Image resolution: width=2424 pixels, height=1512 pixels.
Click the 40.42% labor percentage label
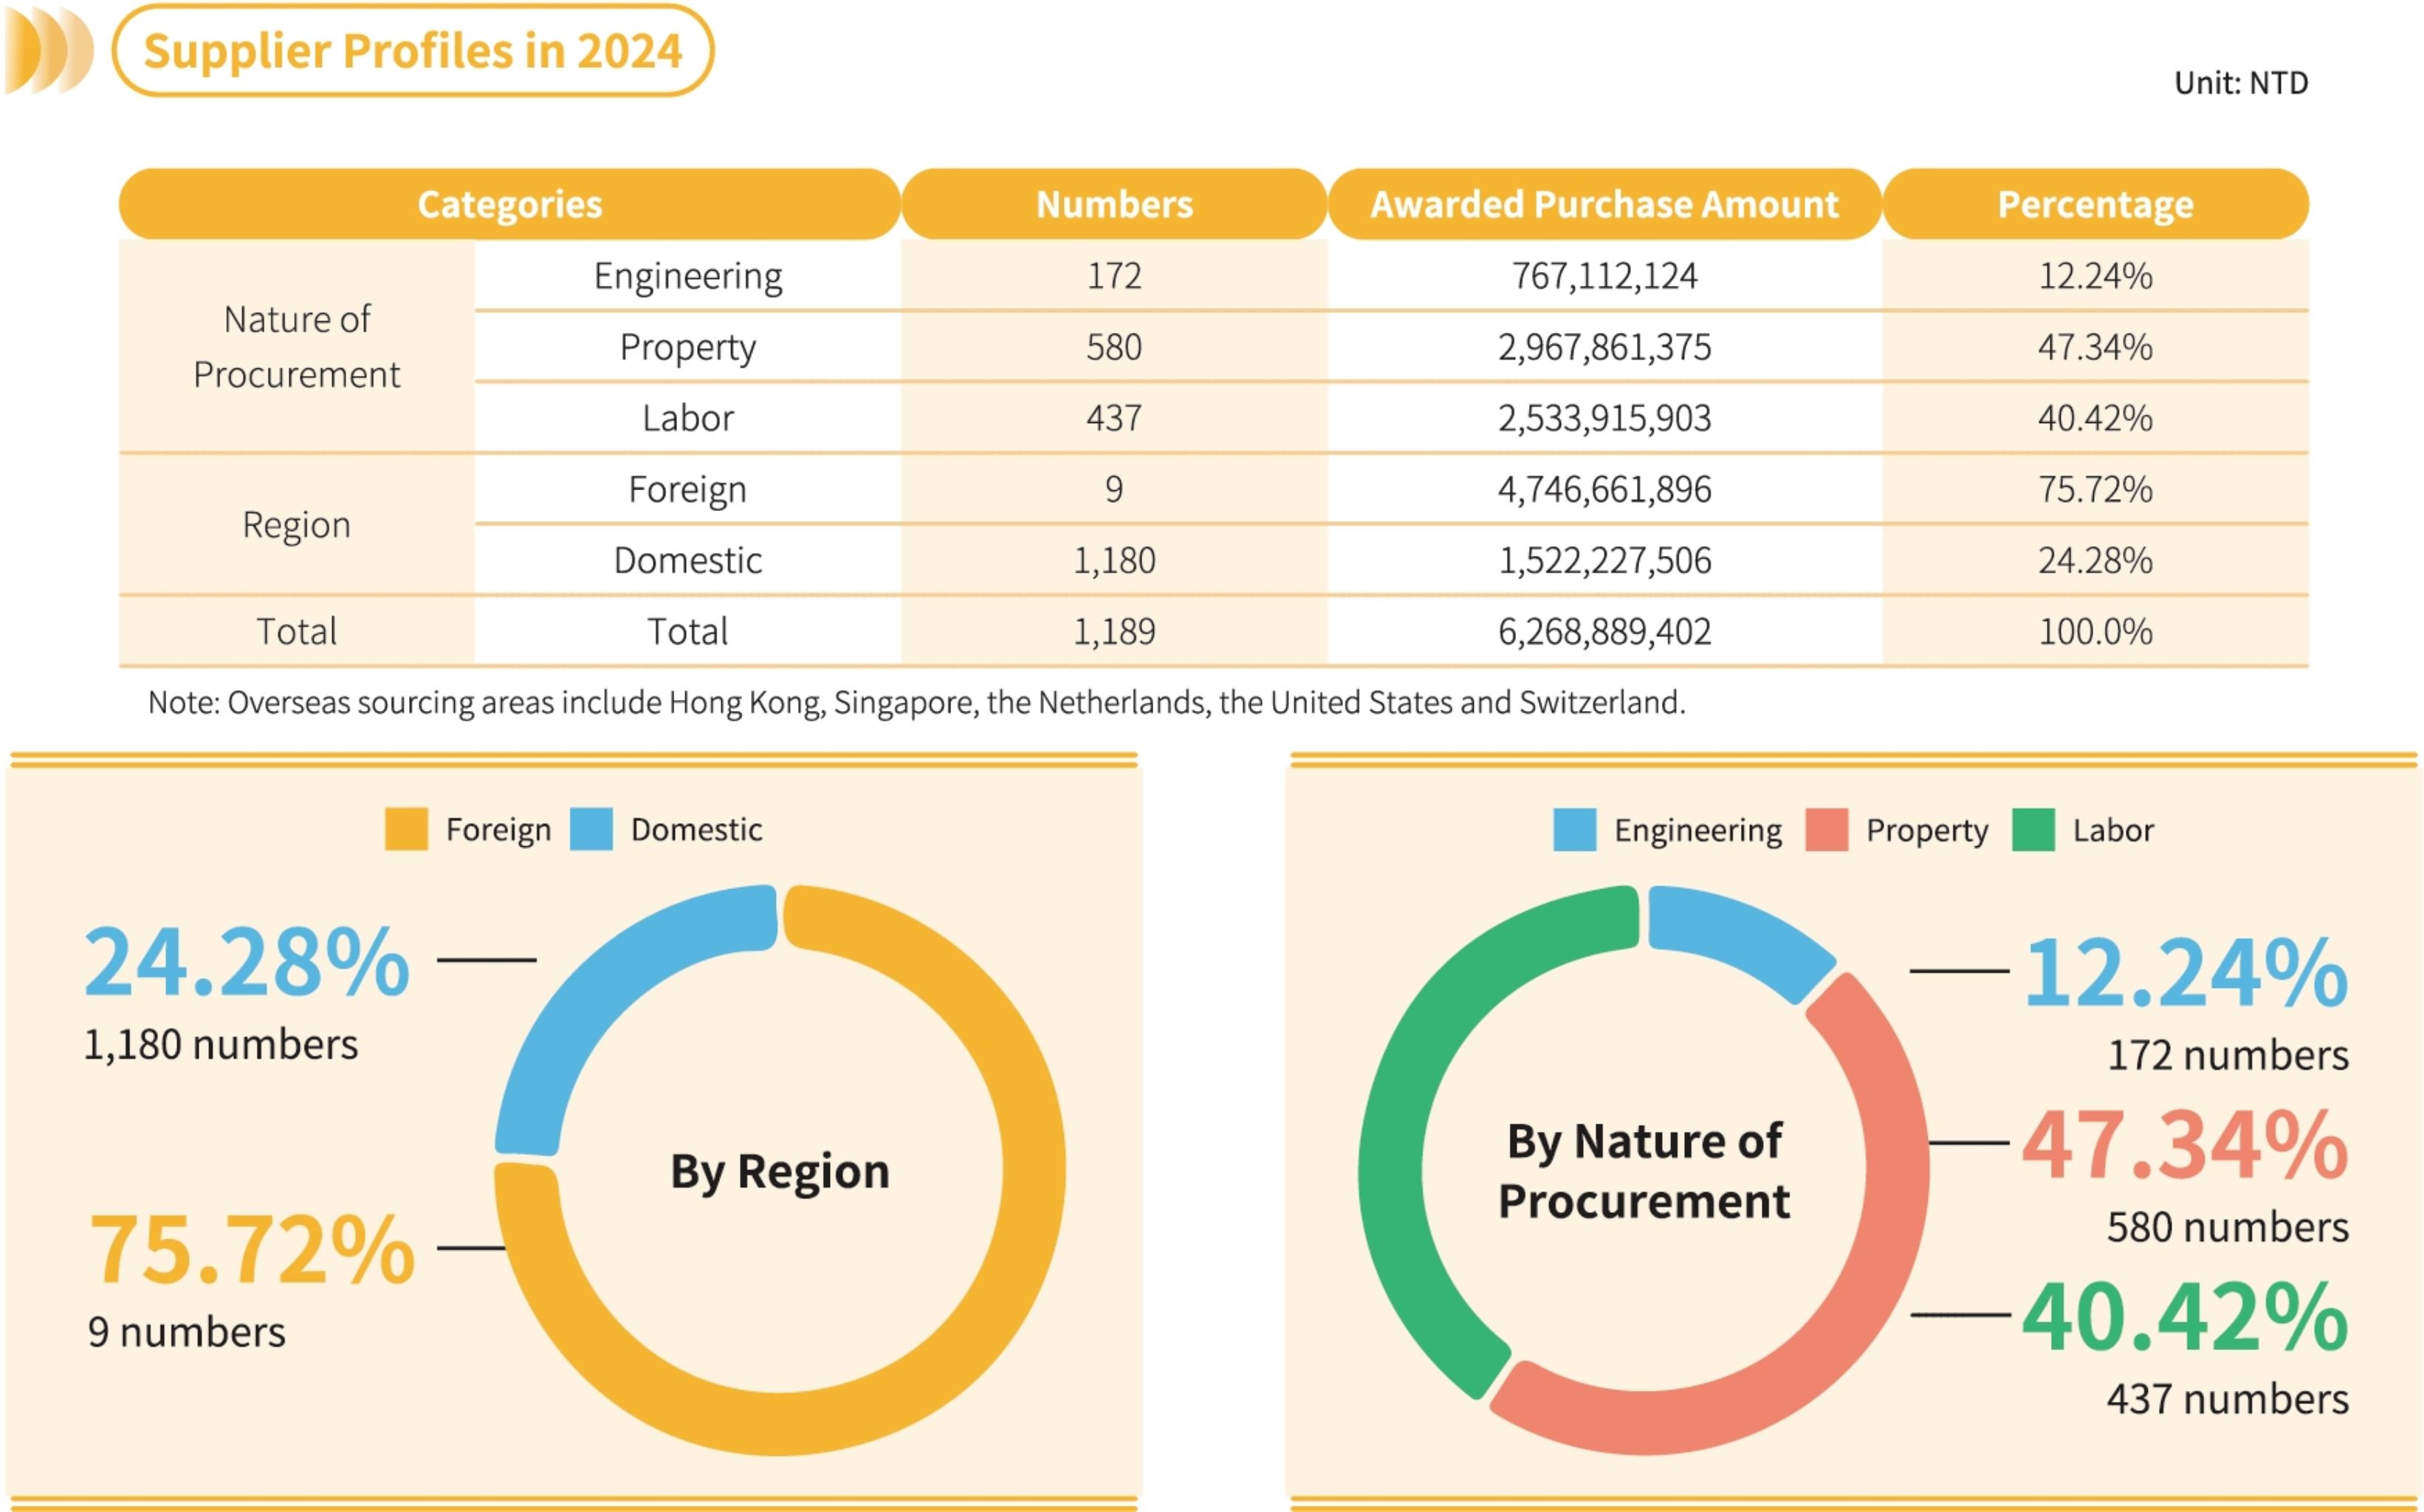pos(2184,1317)
